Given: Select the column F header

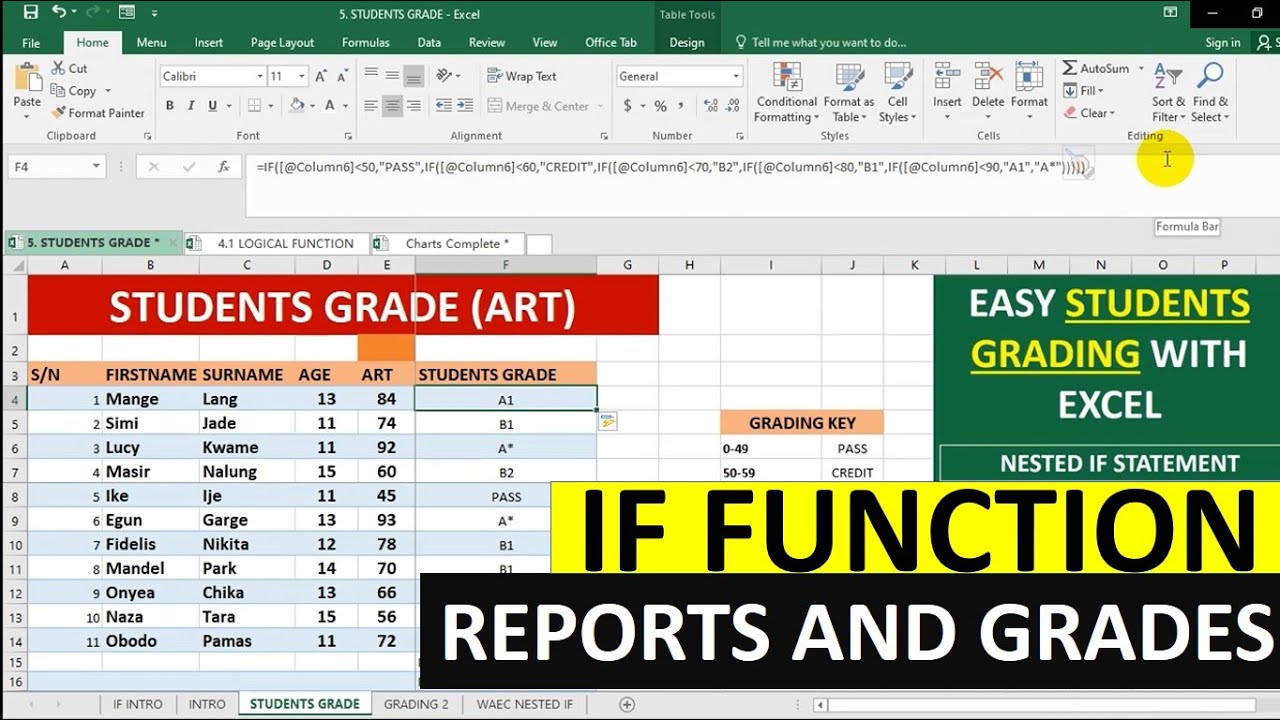Looking at the screenshot, I should pos(506,265).
